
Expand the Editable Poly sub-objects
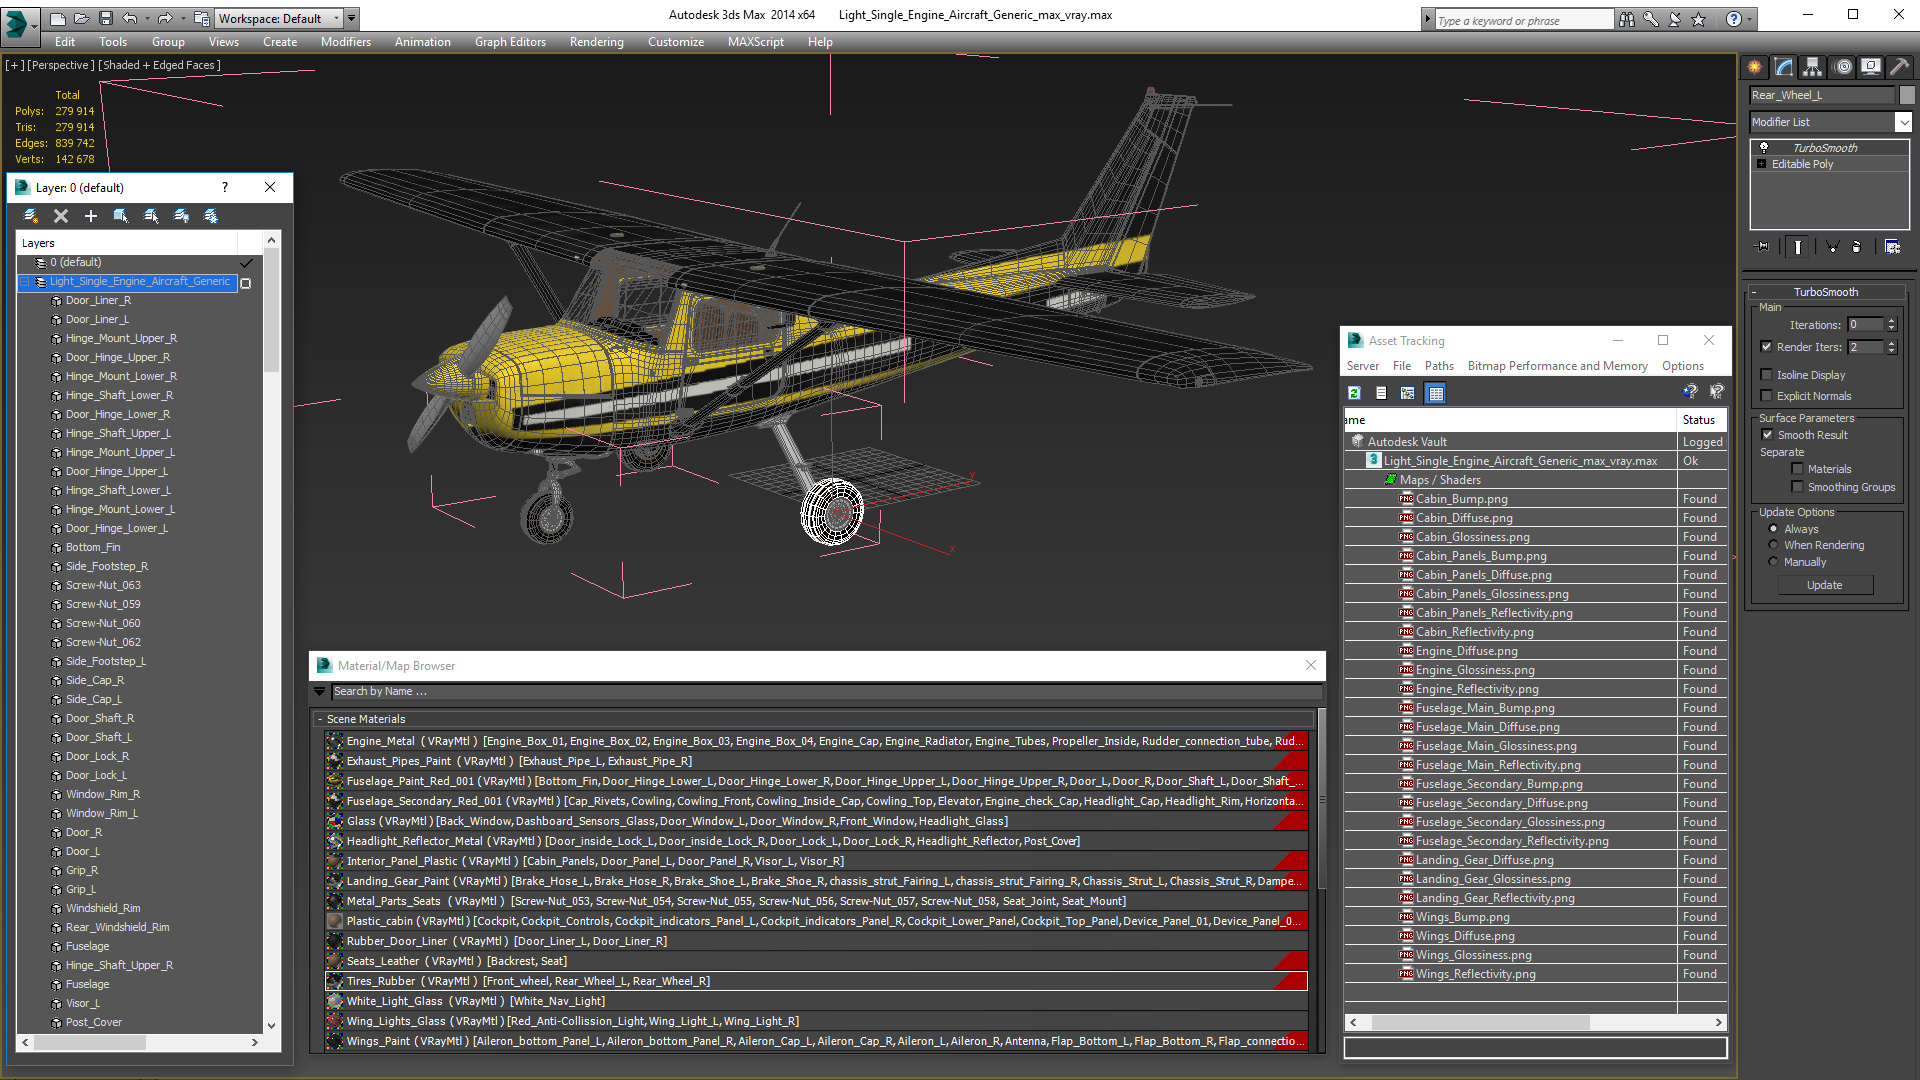[1762, 164]
